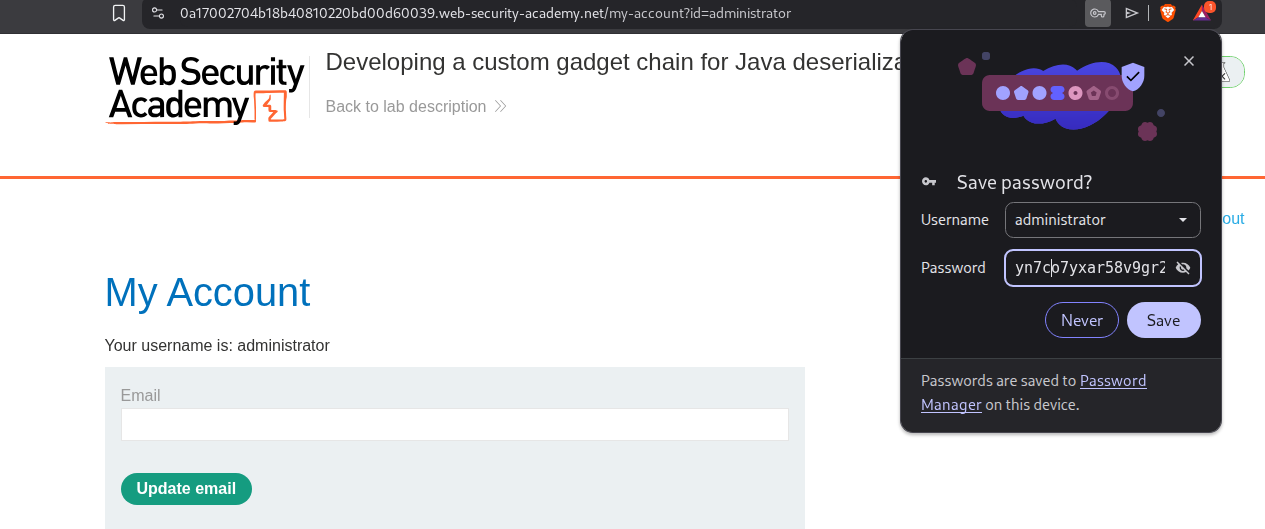Screen dimensions: 1265x529
Task: Save the administrator password
Action: (x=1163, y=320)
